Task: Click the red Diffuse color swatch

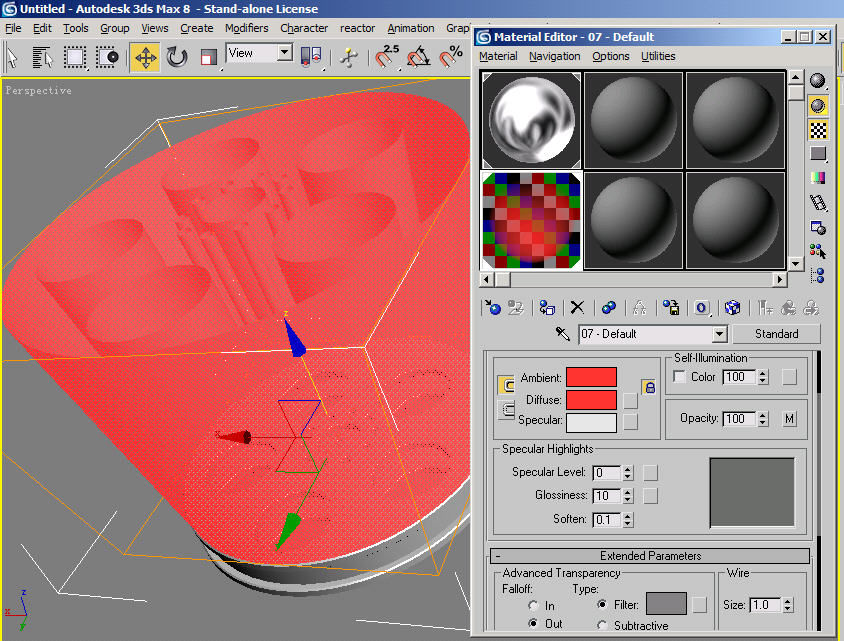Action: click(x=591, y=400)
